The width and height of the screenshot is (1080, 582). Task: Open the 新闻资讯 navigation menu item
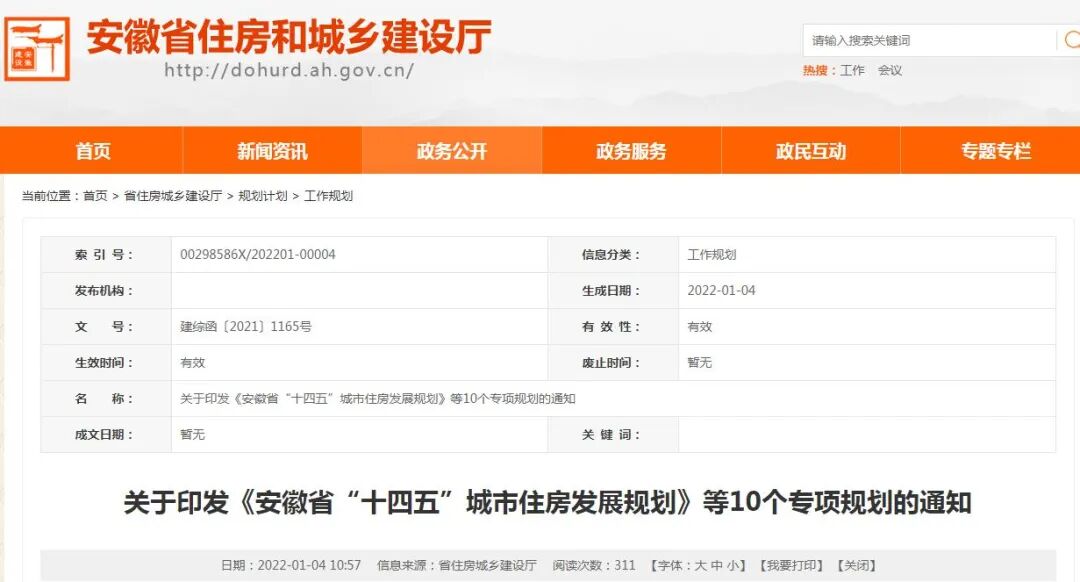tap(271, 150)
